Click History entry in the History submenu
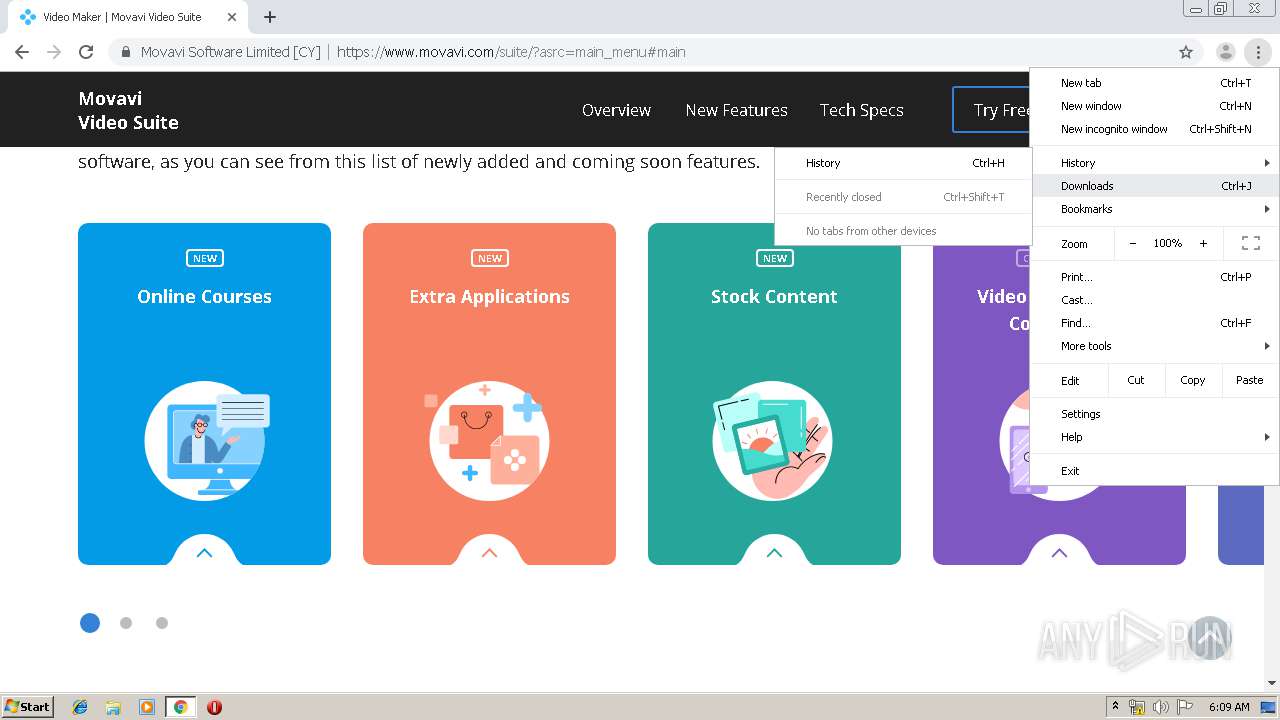The height and width of the screenshot is (720, 1280). 903,163
